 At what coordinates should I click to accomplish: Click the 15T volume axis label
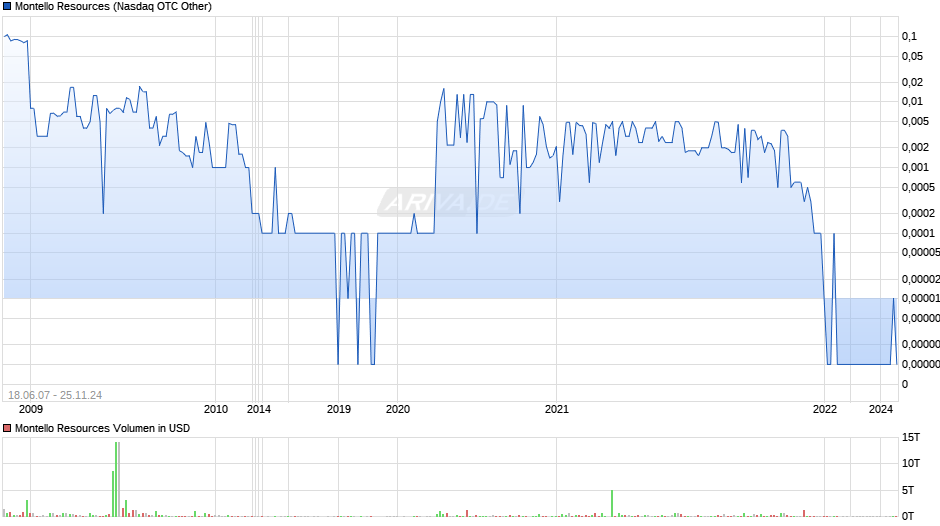911,438
